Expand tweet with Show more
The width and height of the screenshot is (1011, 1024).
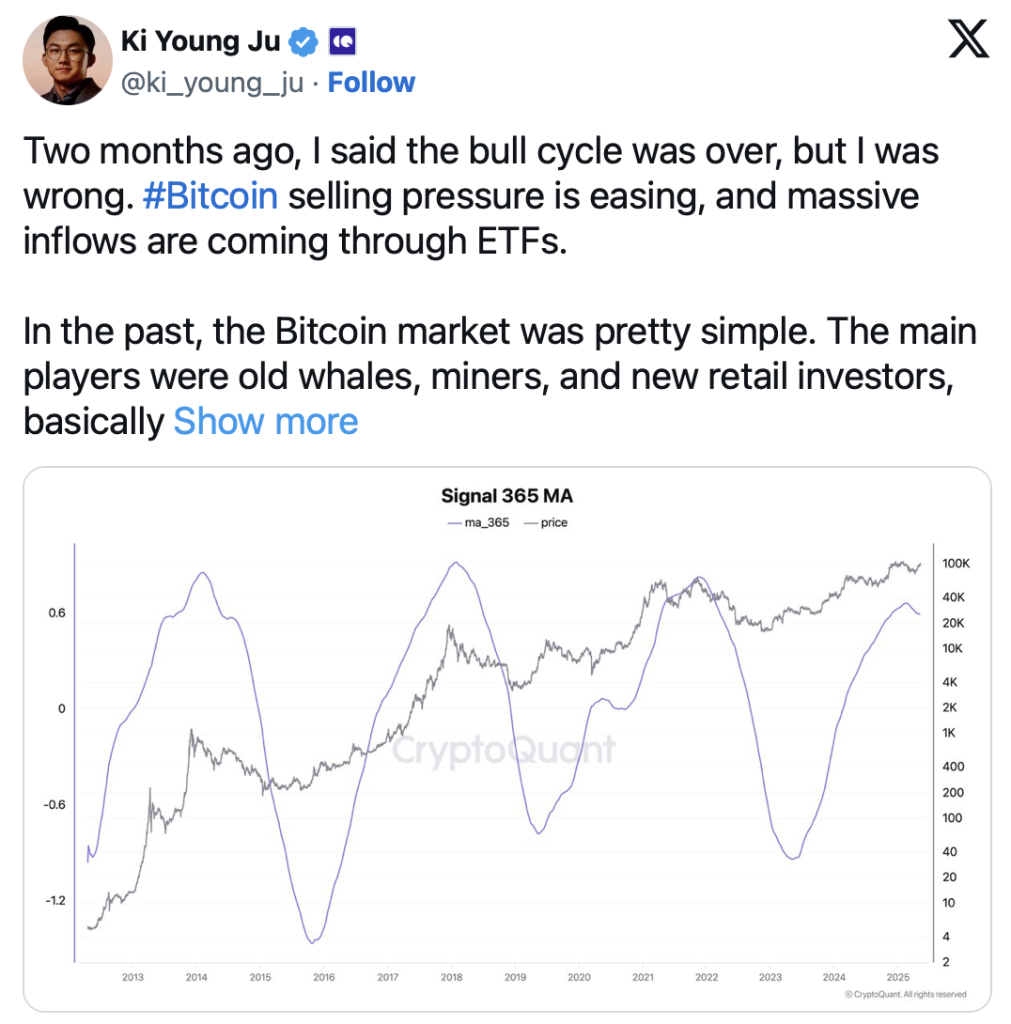point(266,421)
